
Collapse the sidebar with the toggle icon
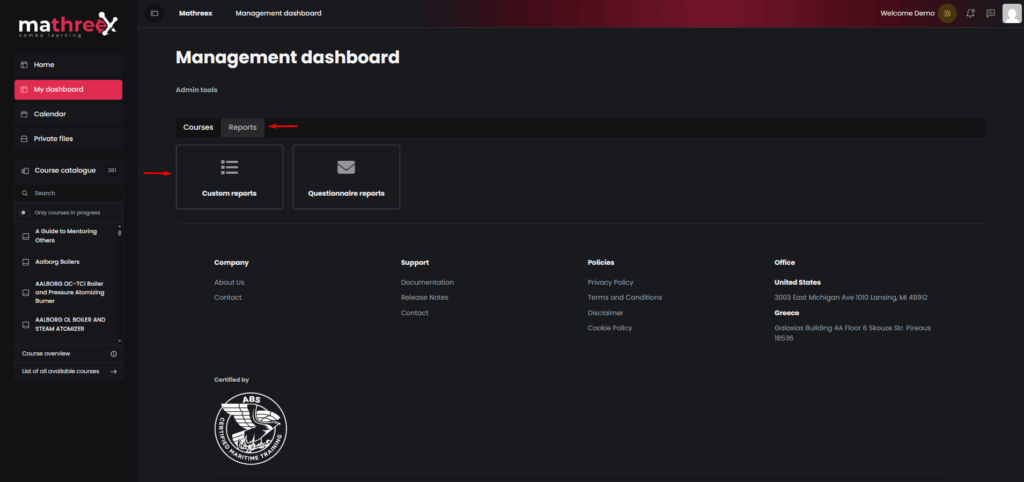[x=155, y=13]
